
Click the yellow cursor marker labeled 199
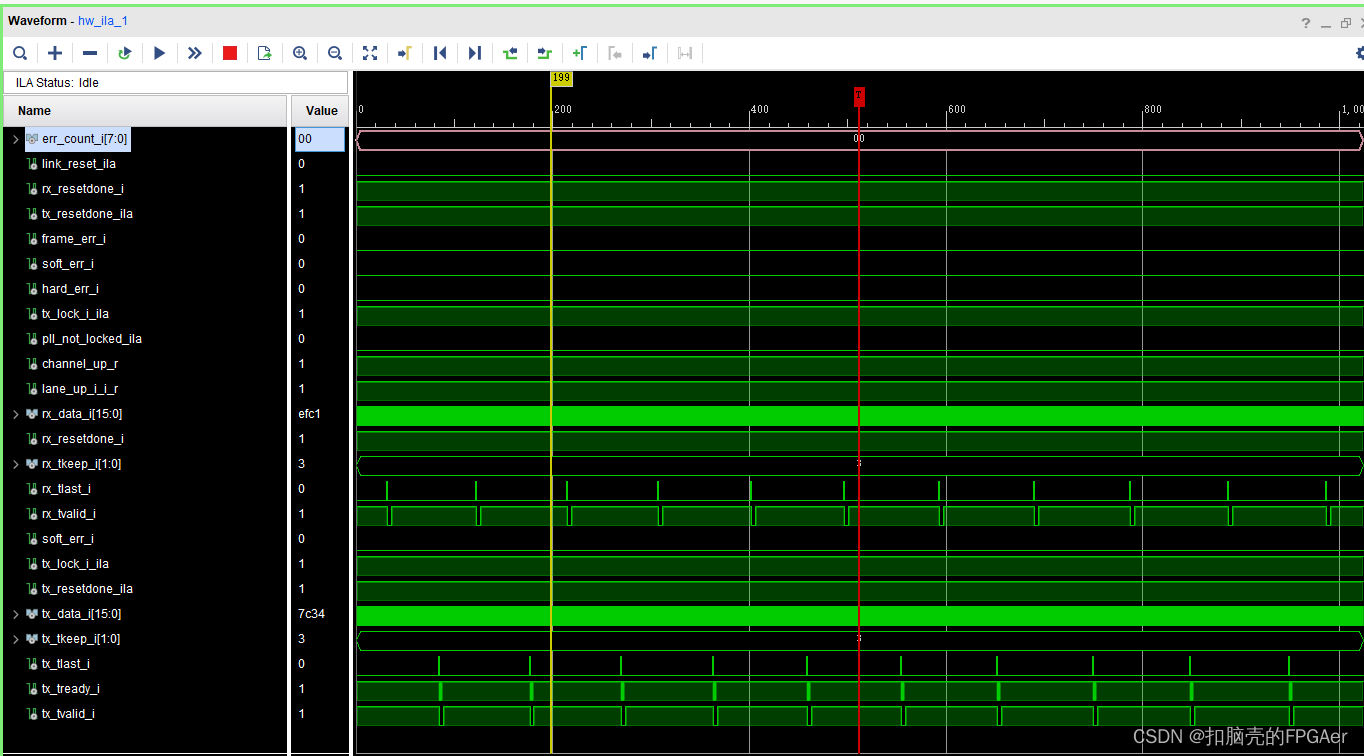(x=560, y=78)
